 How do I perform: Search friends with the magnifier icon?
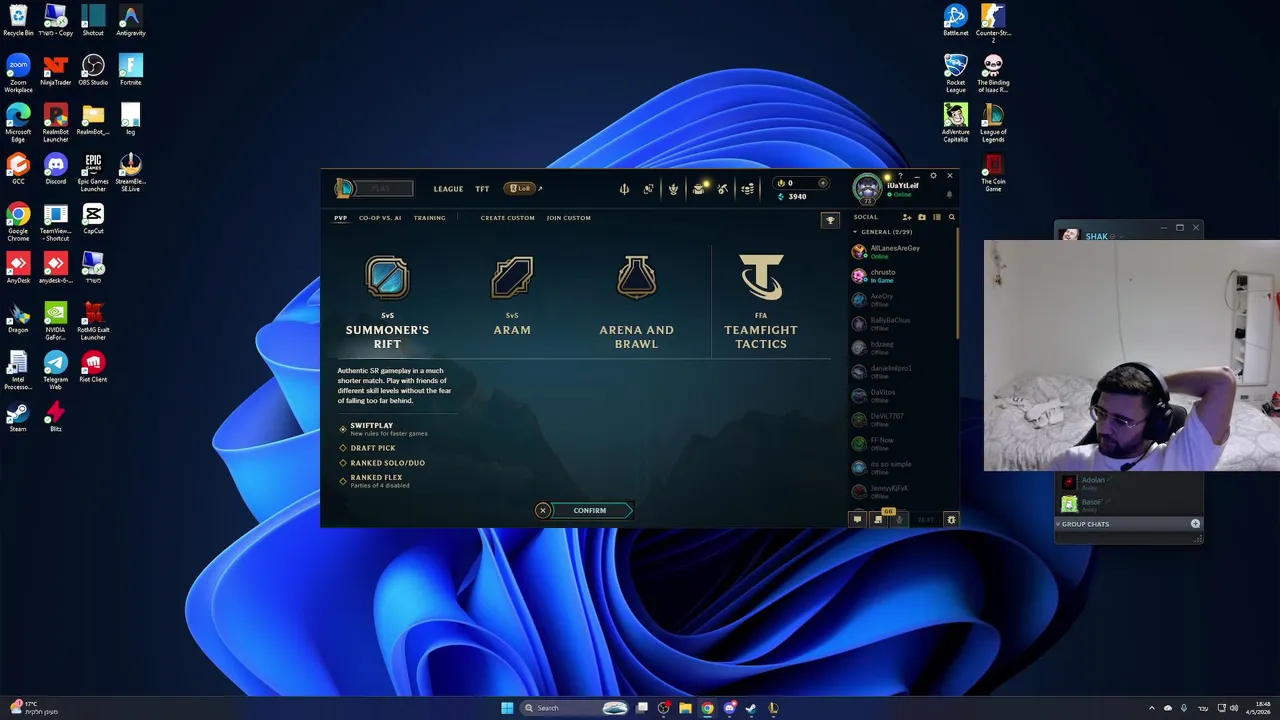coord(951,217)
